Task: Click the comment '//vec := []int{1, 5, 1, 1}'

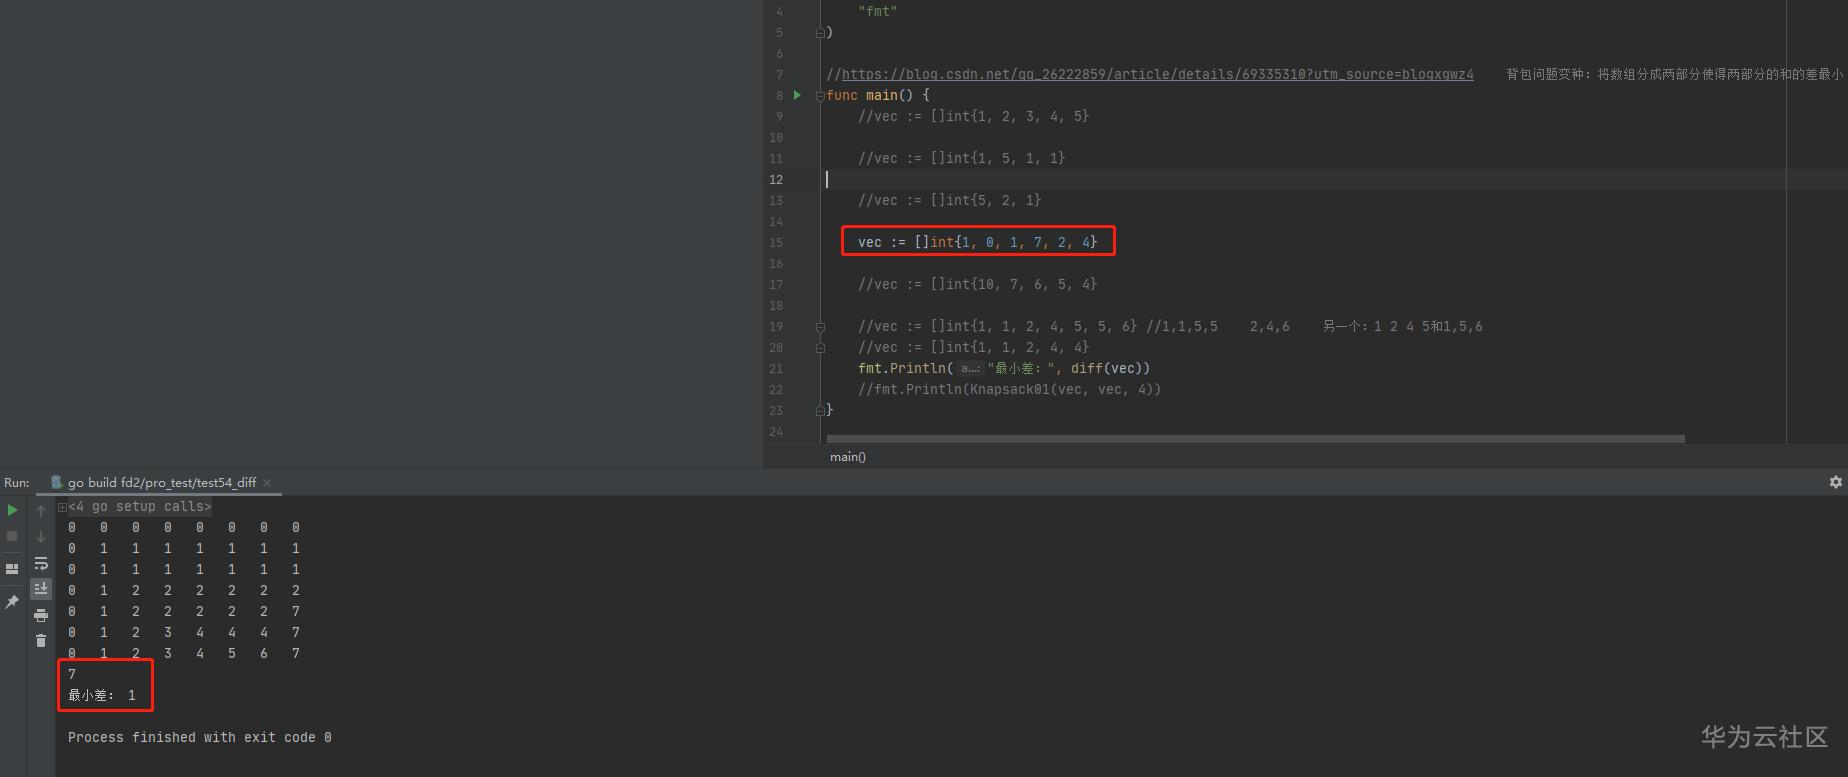Action: pos(961,158)
